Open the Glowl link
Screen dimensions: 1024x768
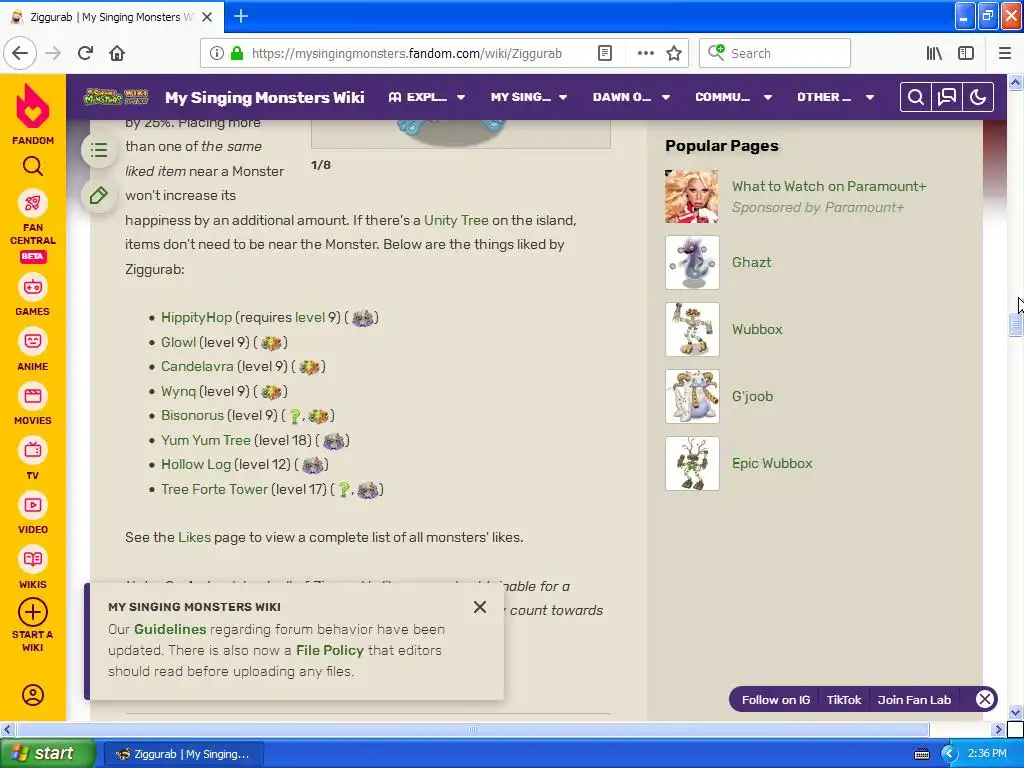pyautogui.click(x=178, y=342)
